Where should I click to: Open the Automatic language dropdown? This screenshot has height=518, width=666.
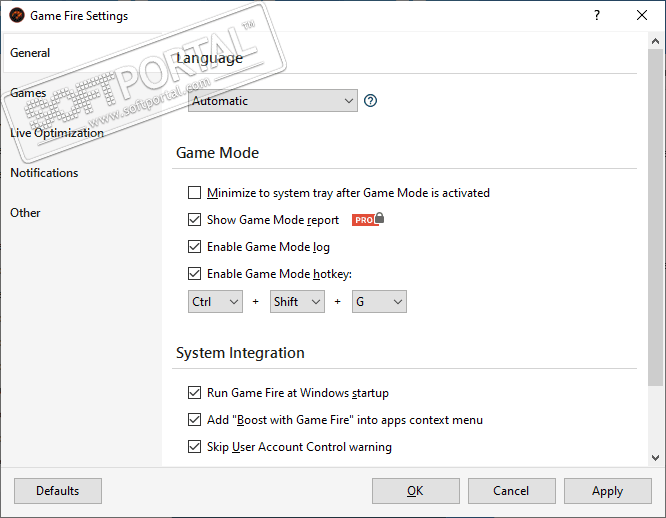click(272, 101)
